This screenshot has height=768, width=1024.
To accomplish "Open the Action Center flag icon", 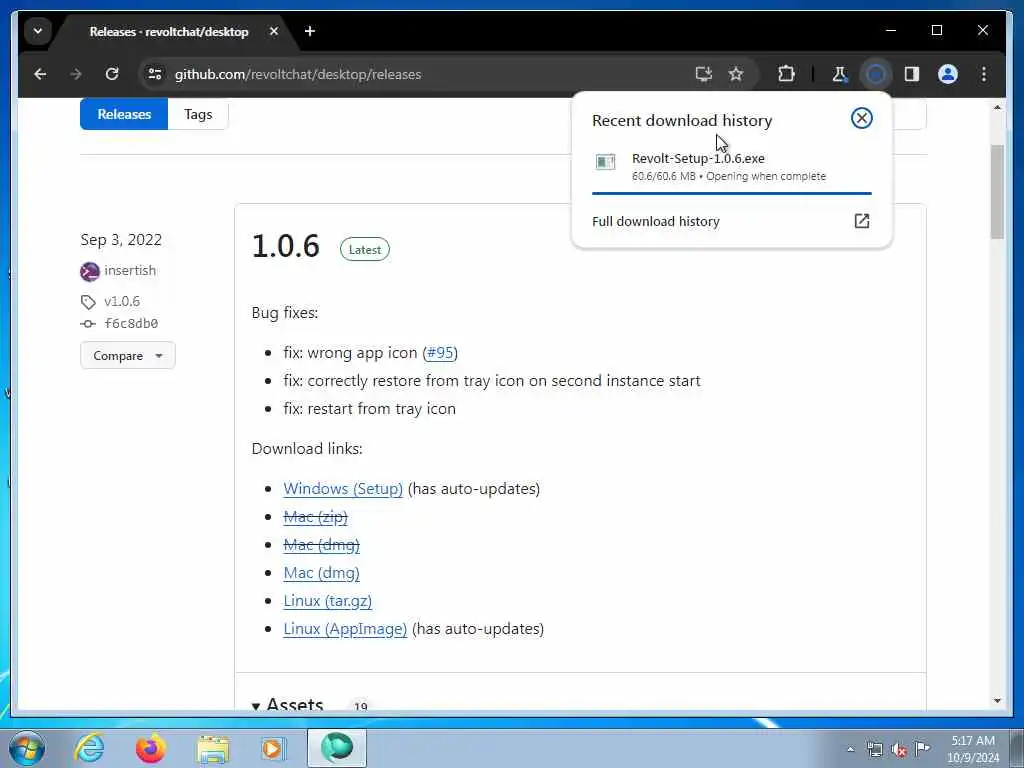I will click(x=922, y=749).
